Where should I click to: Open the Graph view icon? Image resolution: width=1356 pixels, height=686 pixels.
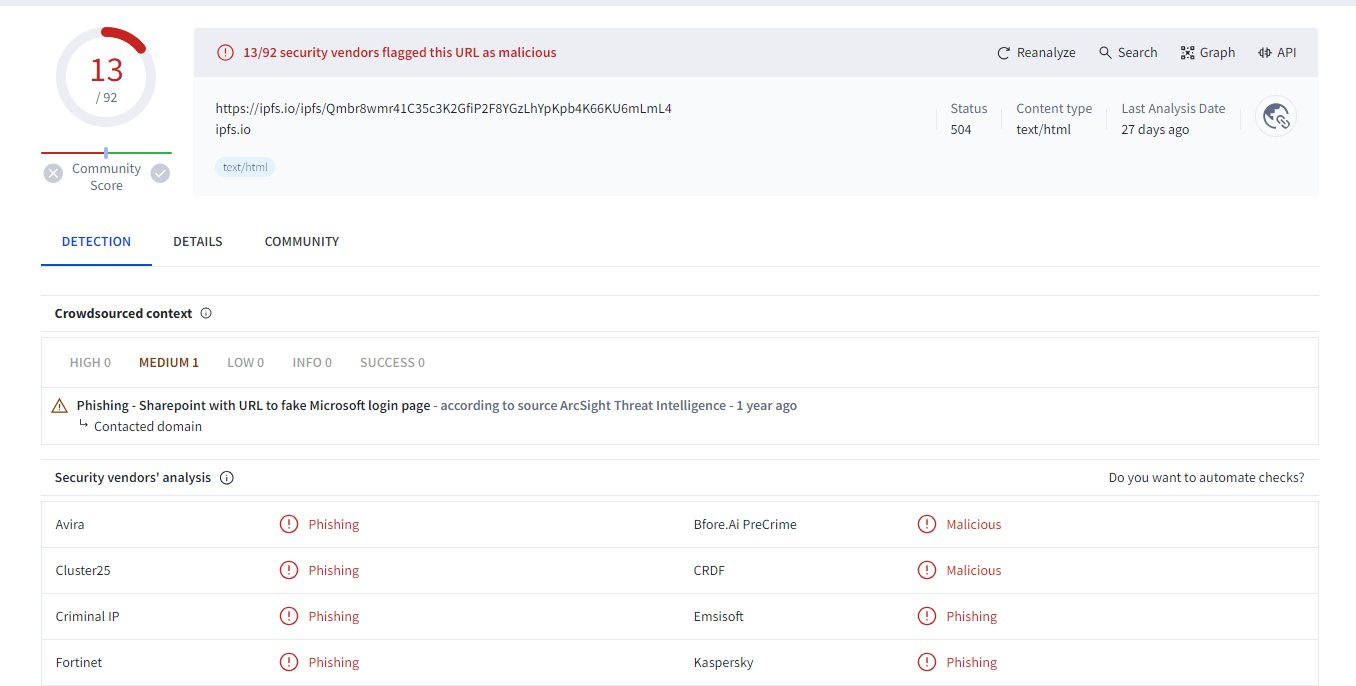point(1187,53)
